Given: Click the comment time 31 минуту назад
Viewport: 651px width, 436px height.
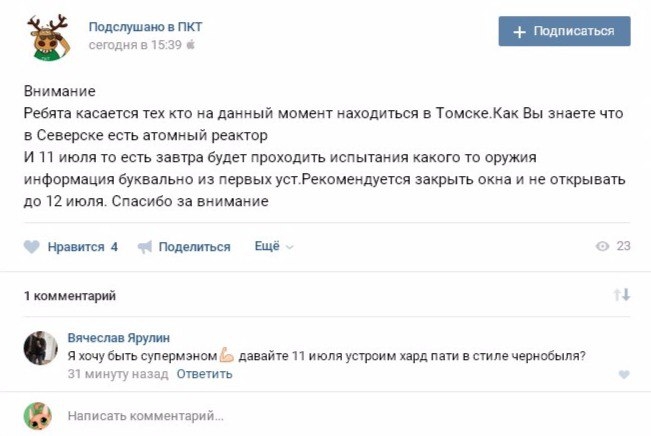Looking at the screenshot, I should [118, 374].
